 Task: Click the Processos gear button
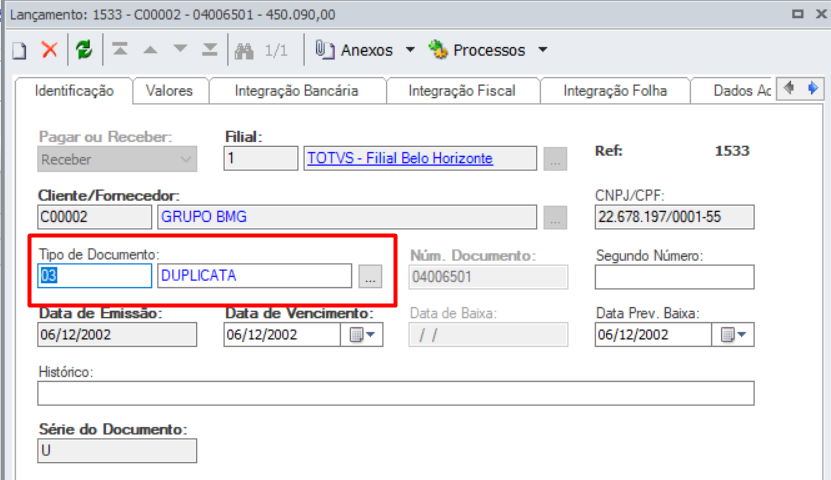[476, 50]
